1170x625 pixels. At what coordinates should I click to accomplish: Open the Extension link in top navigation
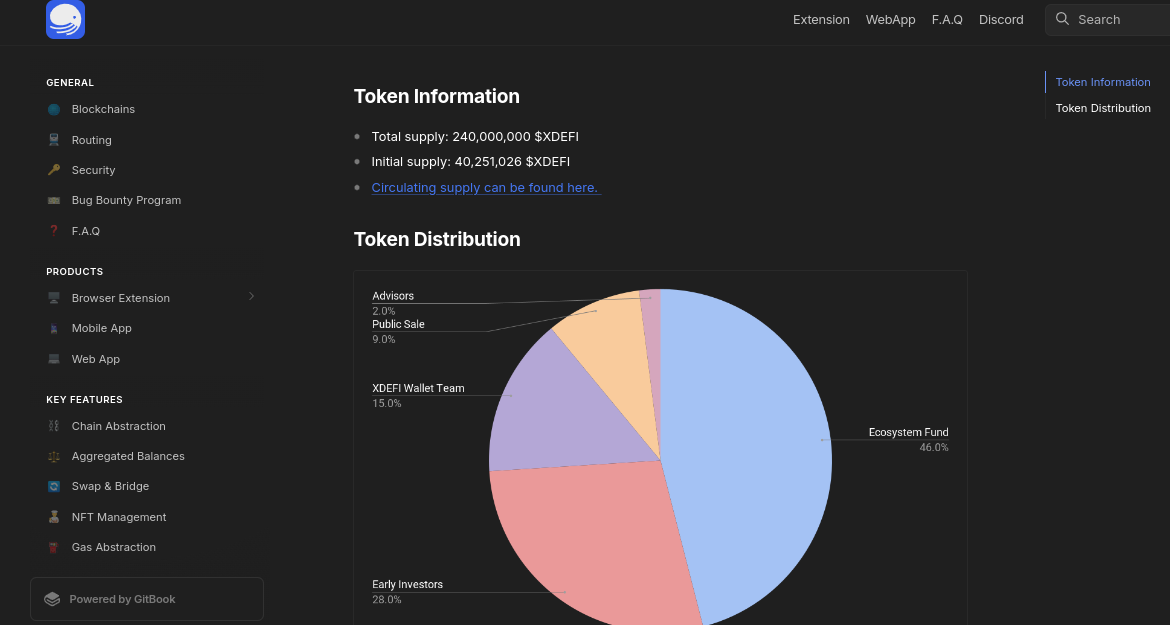821,20
